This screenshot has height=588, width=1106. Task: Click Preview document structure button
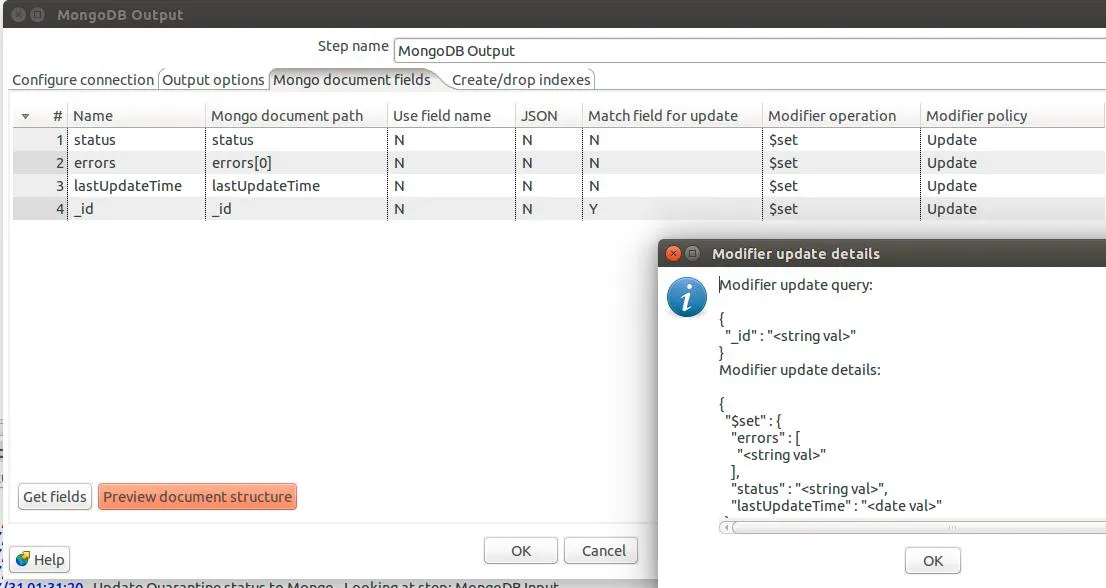(198, 496)
